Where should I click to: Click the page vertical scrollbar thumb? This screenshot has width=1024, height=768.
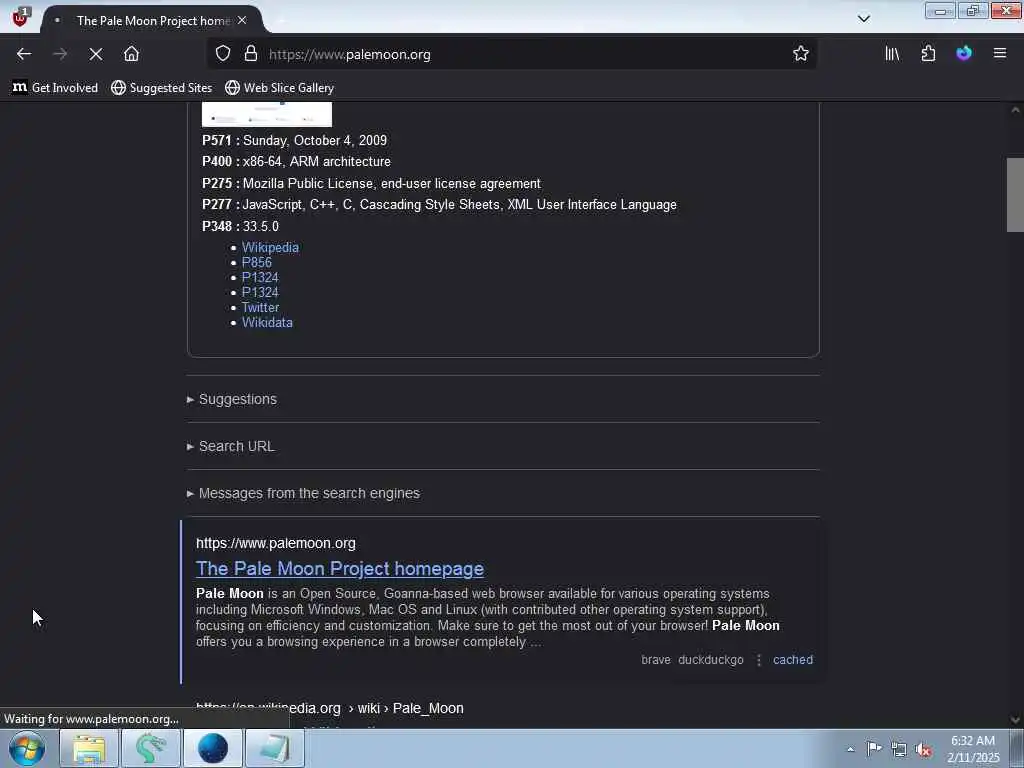click(x=1015, y=195)
